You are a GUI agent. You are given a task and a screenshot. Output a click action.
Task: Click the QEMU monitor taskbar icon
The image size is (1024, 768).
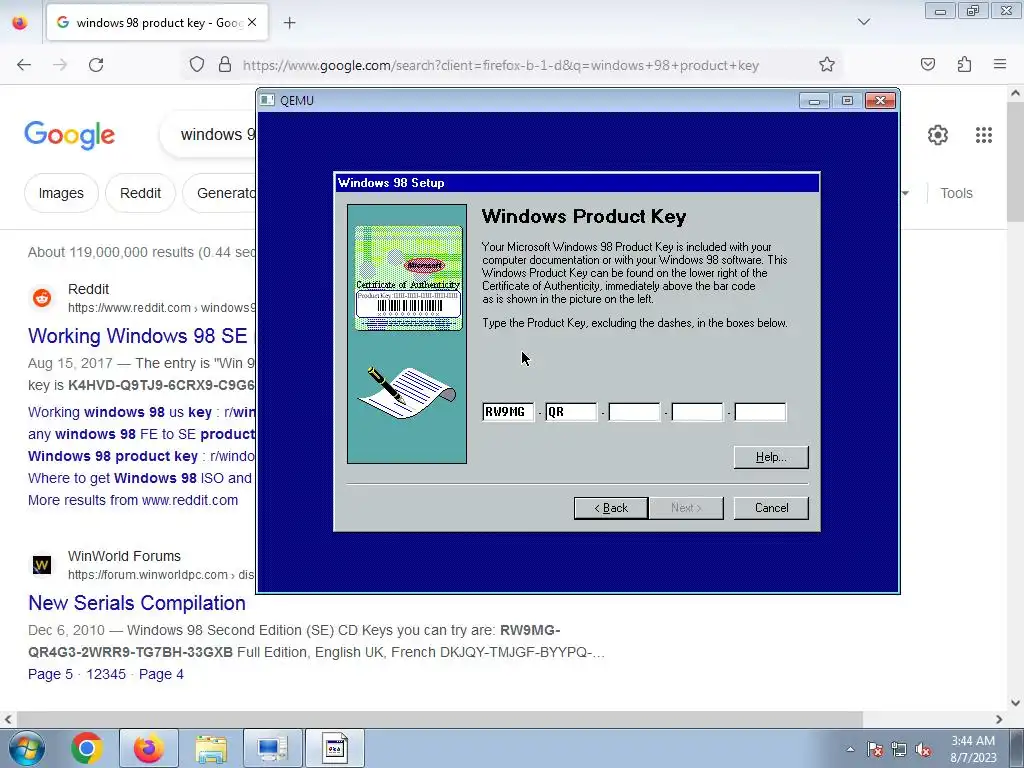272,748
